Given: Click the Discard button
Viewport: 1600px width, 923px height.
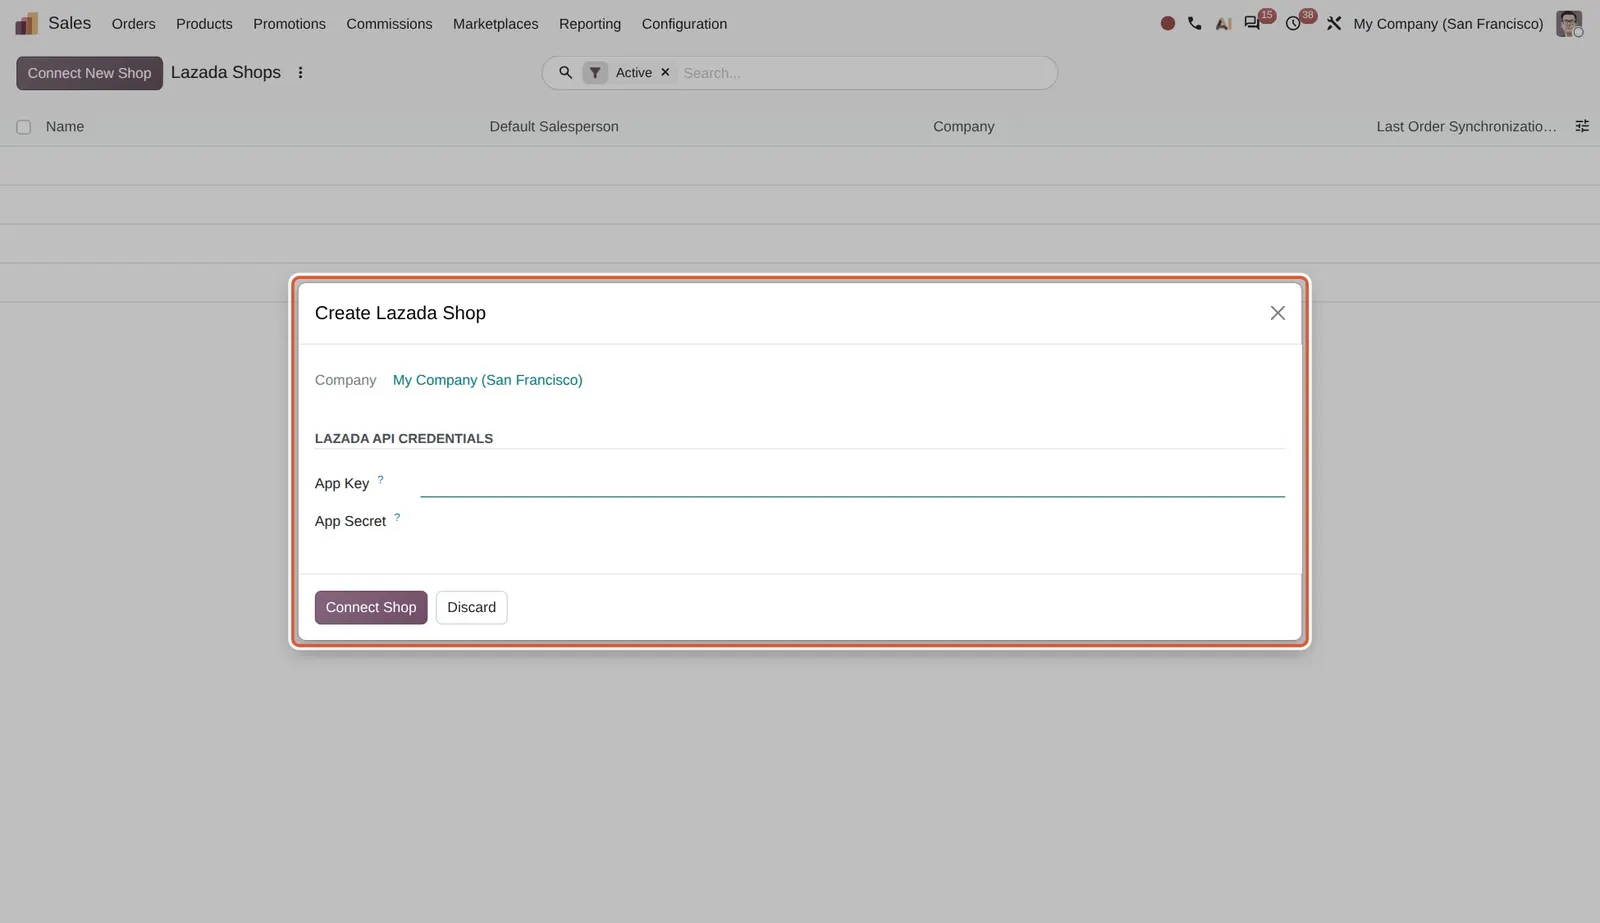Looking at the screenshot, I should 471,607.
